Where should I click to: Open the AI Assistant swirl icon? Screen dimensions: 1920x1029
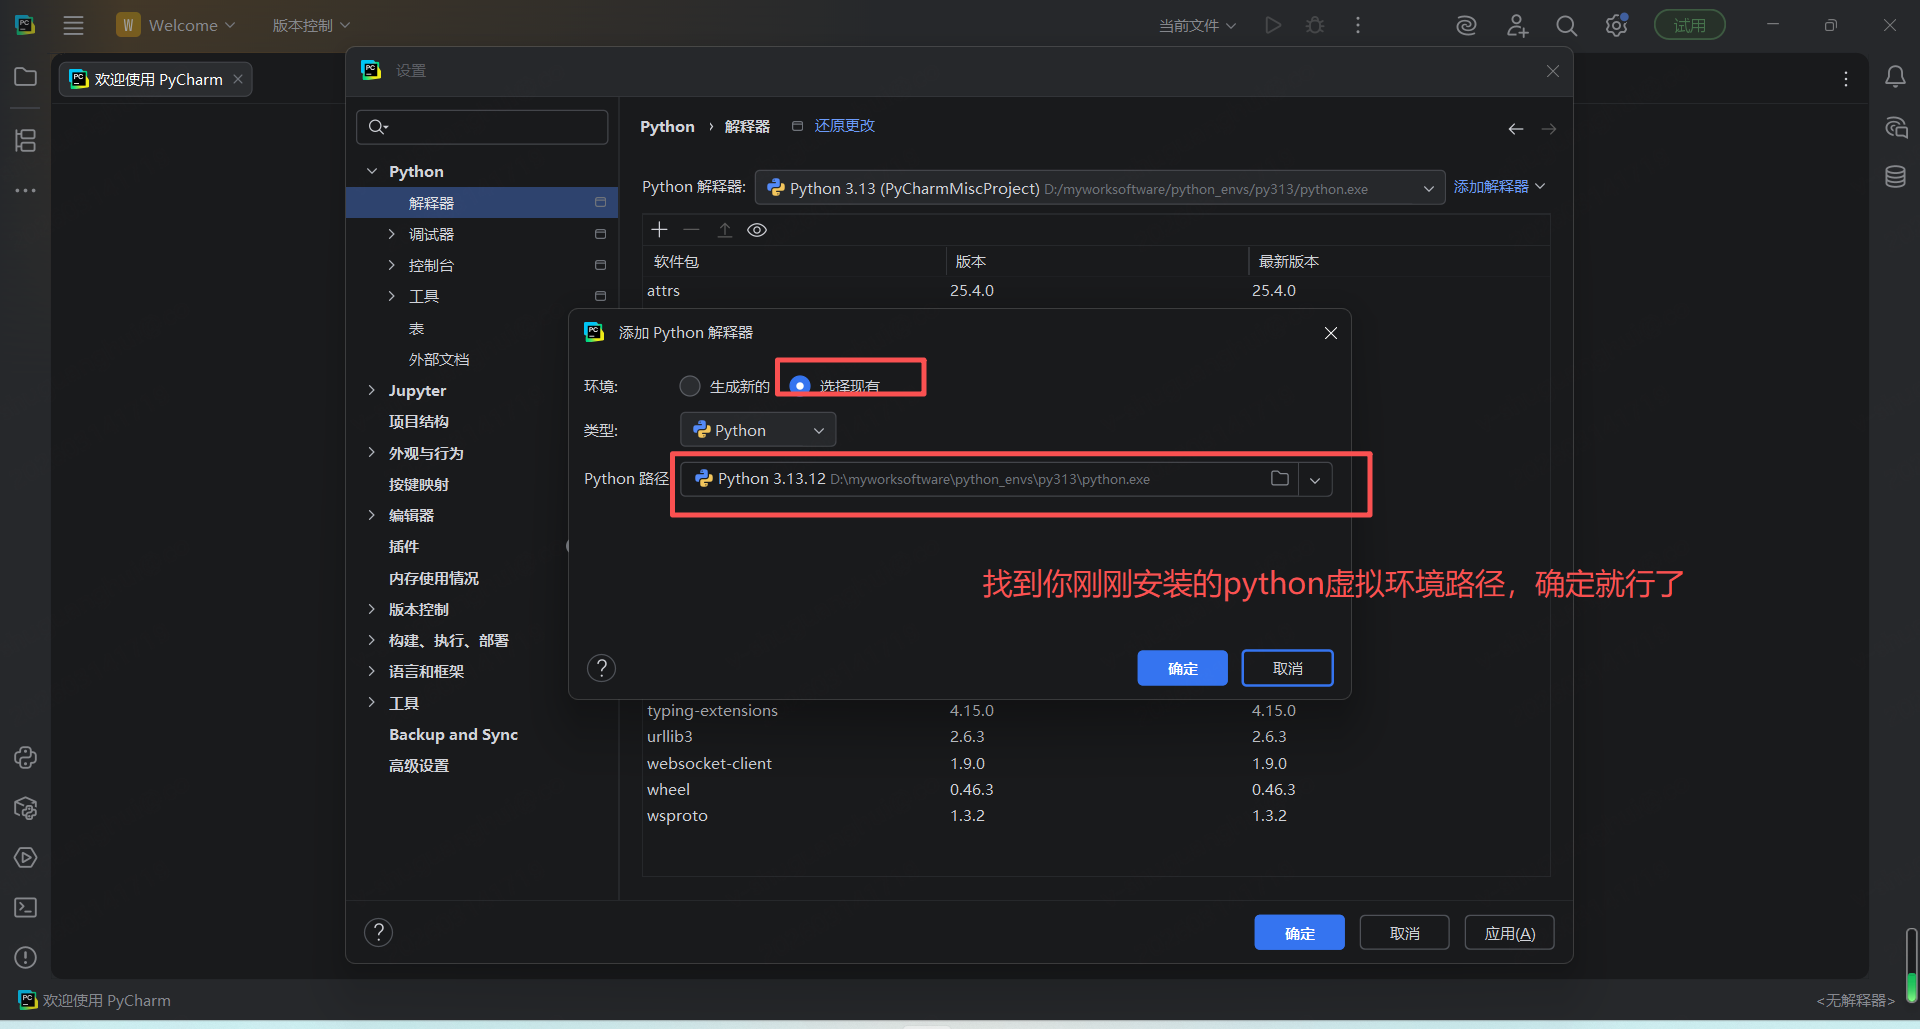click(1466, 26)
